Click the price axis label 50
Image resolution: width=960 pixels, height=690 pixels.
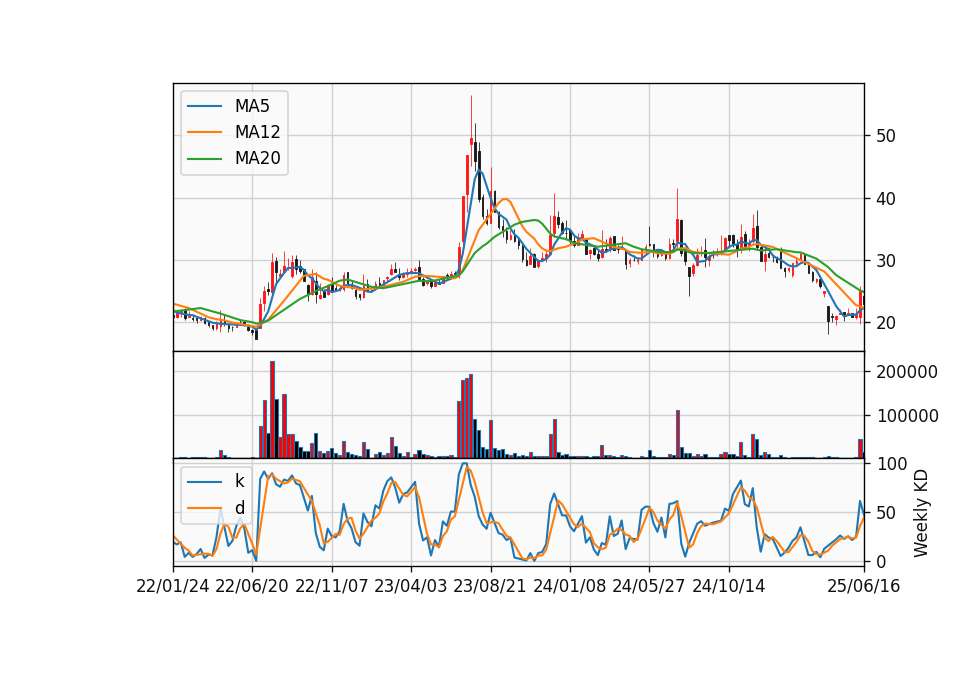pyautogui.click(x=886, y=136)
